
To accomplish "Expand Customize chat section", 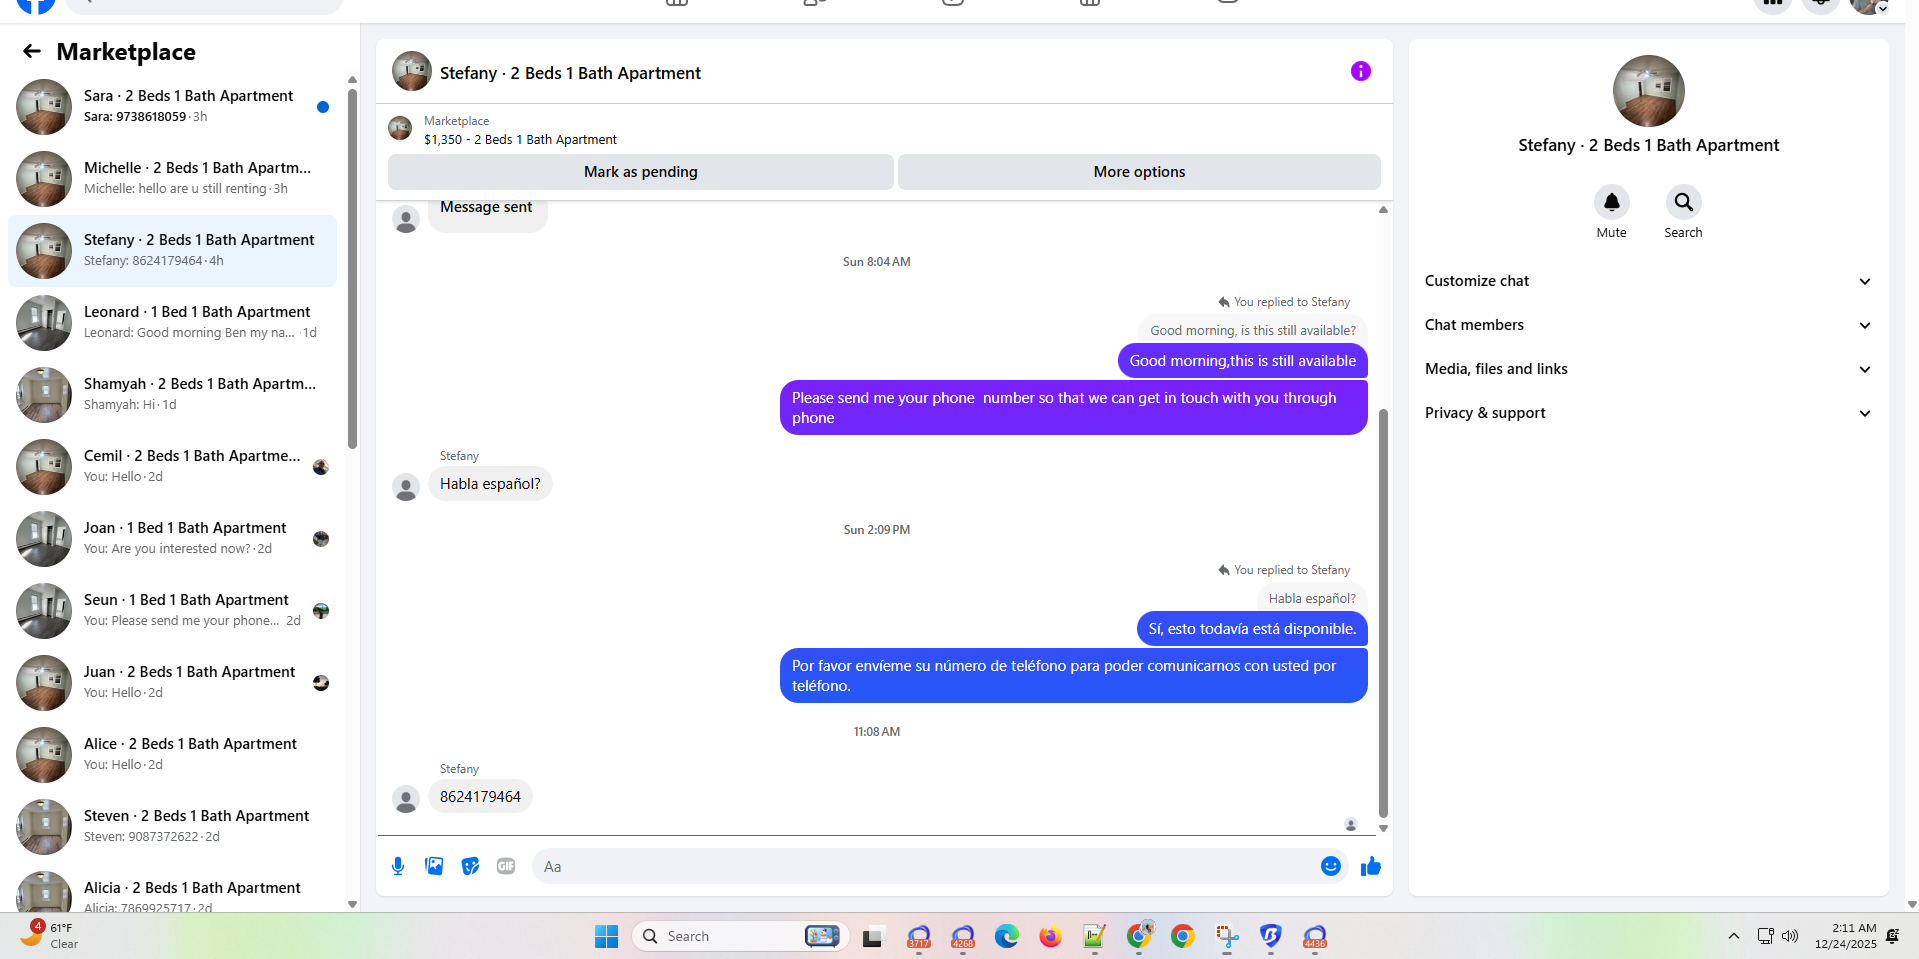I will tap(1647, 281).
